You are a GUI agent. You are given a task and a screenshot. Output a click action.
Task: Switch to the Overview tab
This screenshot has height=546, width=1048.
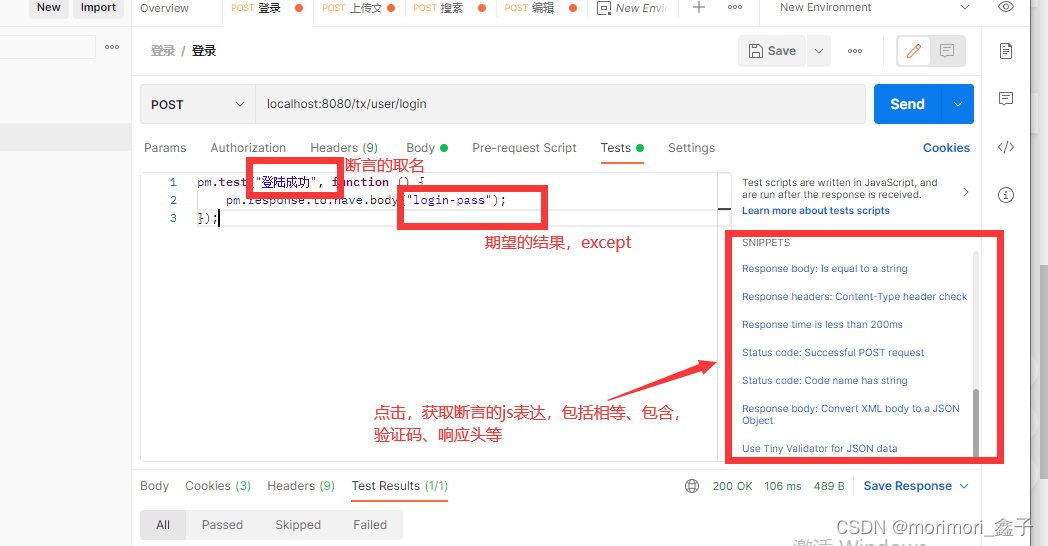tap(164, 8)
